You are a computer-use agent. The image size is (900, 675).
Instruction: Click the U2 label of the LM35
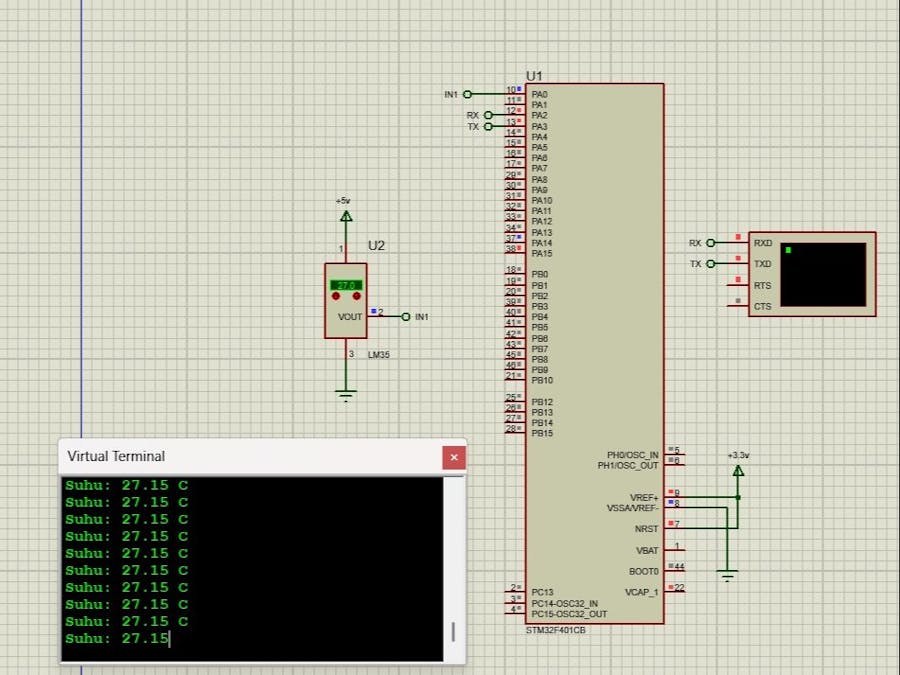coord(376,246)
